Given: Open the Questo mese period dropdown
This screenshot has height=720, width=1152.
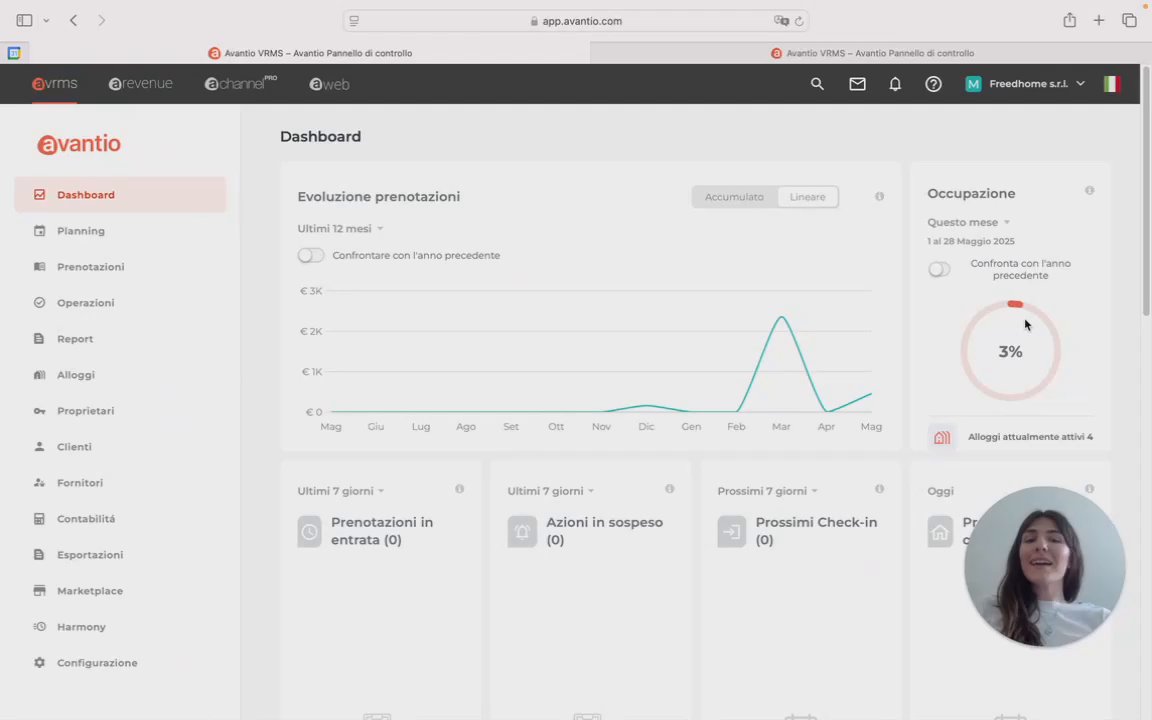Looking at the screenshot, I should pyautogui.click(x=968, y=222).
